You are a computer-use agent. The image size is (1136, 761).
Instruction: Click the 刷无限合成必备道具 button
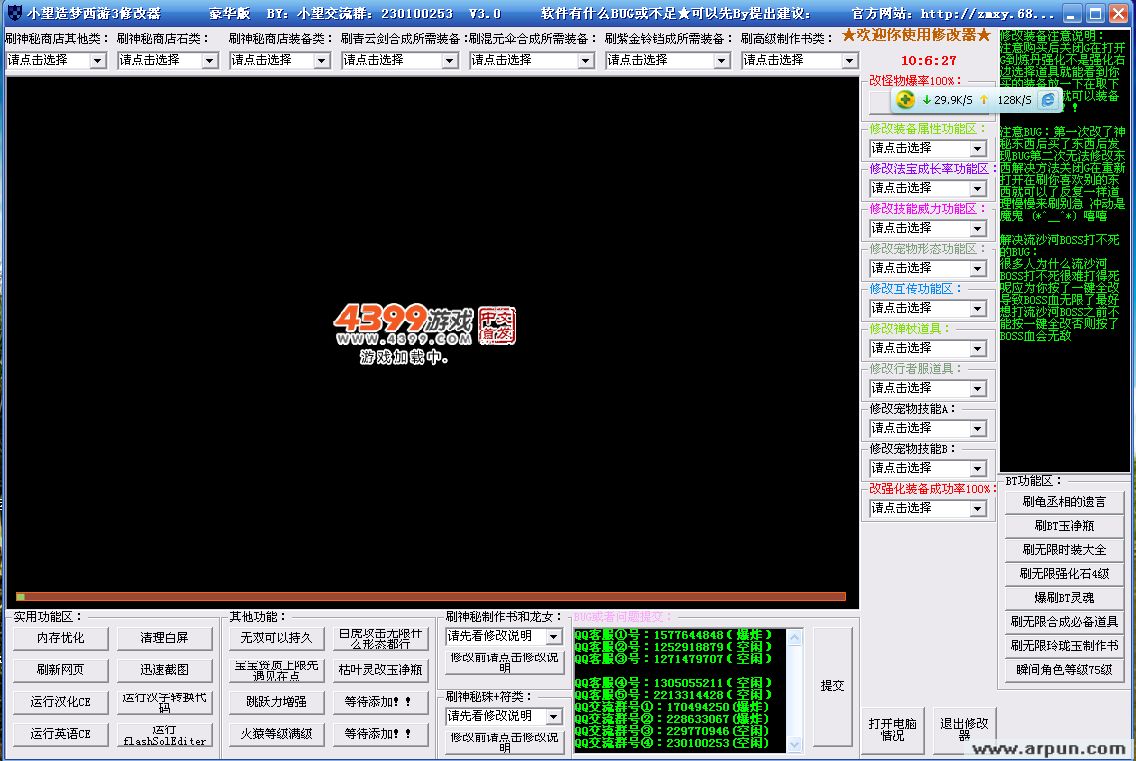pyautogui.click(x=1064, y=622)
